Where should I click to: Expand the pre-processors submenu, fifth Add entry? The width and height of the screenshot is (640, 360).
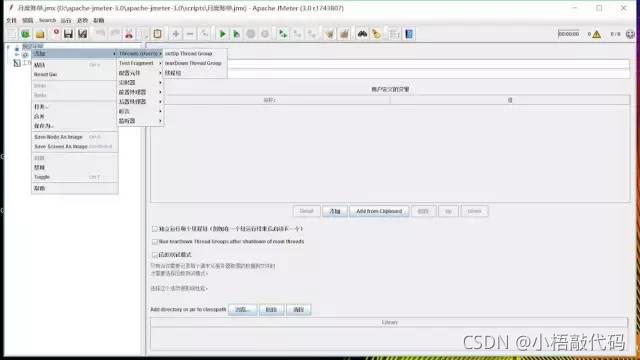(x=140, y=92)
